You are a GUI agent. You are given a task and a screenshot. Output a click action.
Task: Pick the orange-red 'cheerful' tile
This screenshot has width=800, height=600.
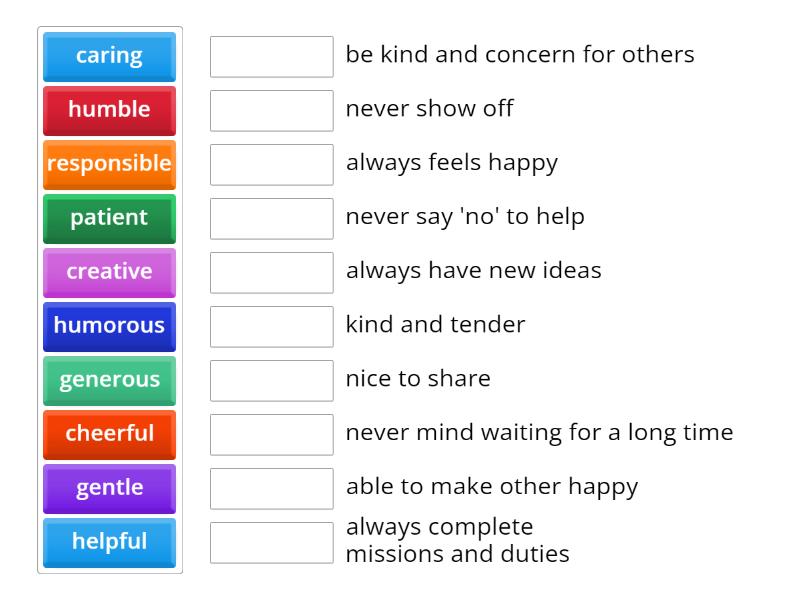[109, 434]
